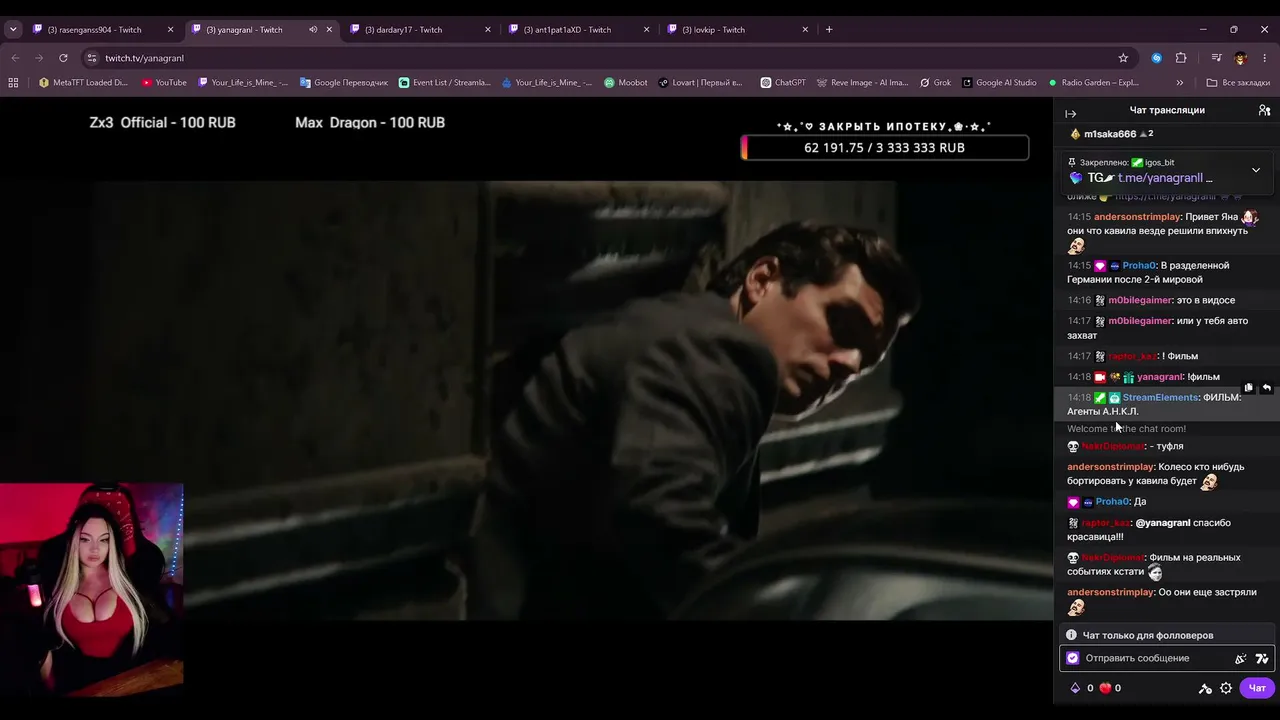Open the apps grid in bookmarks bar
This screenshot has height=720, width=1280.
pos(15,83)
